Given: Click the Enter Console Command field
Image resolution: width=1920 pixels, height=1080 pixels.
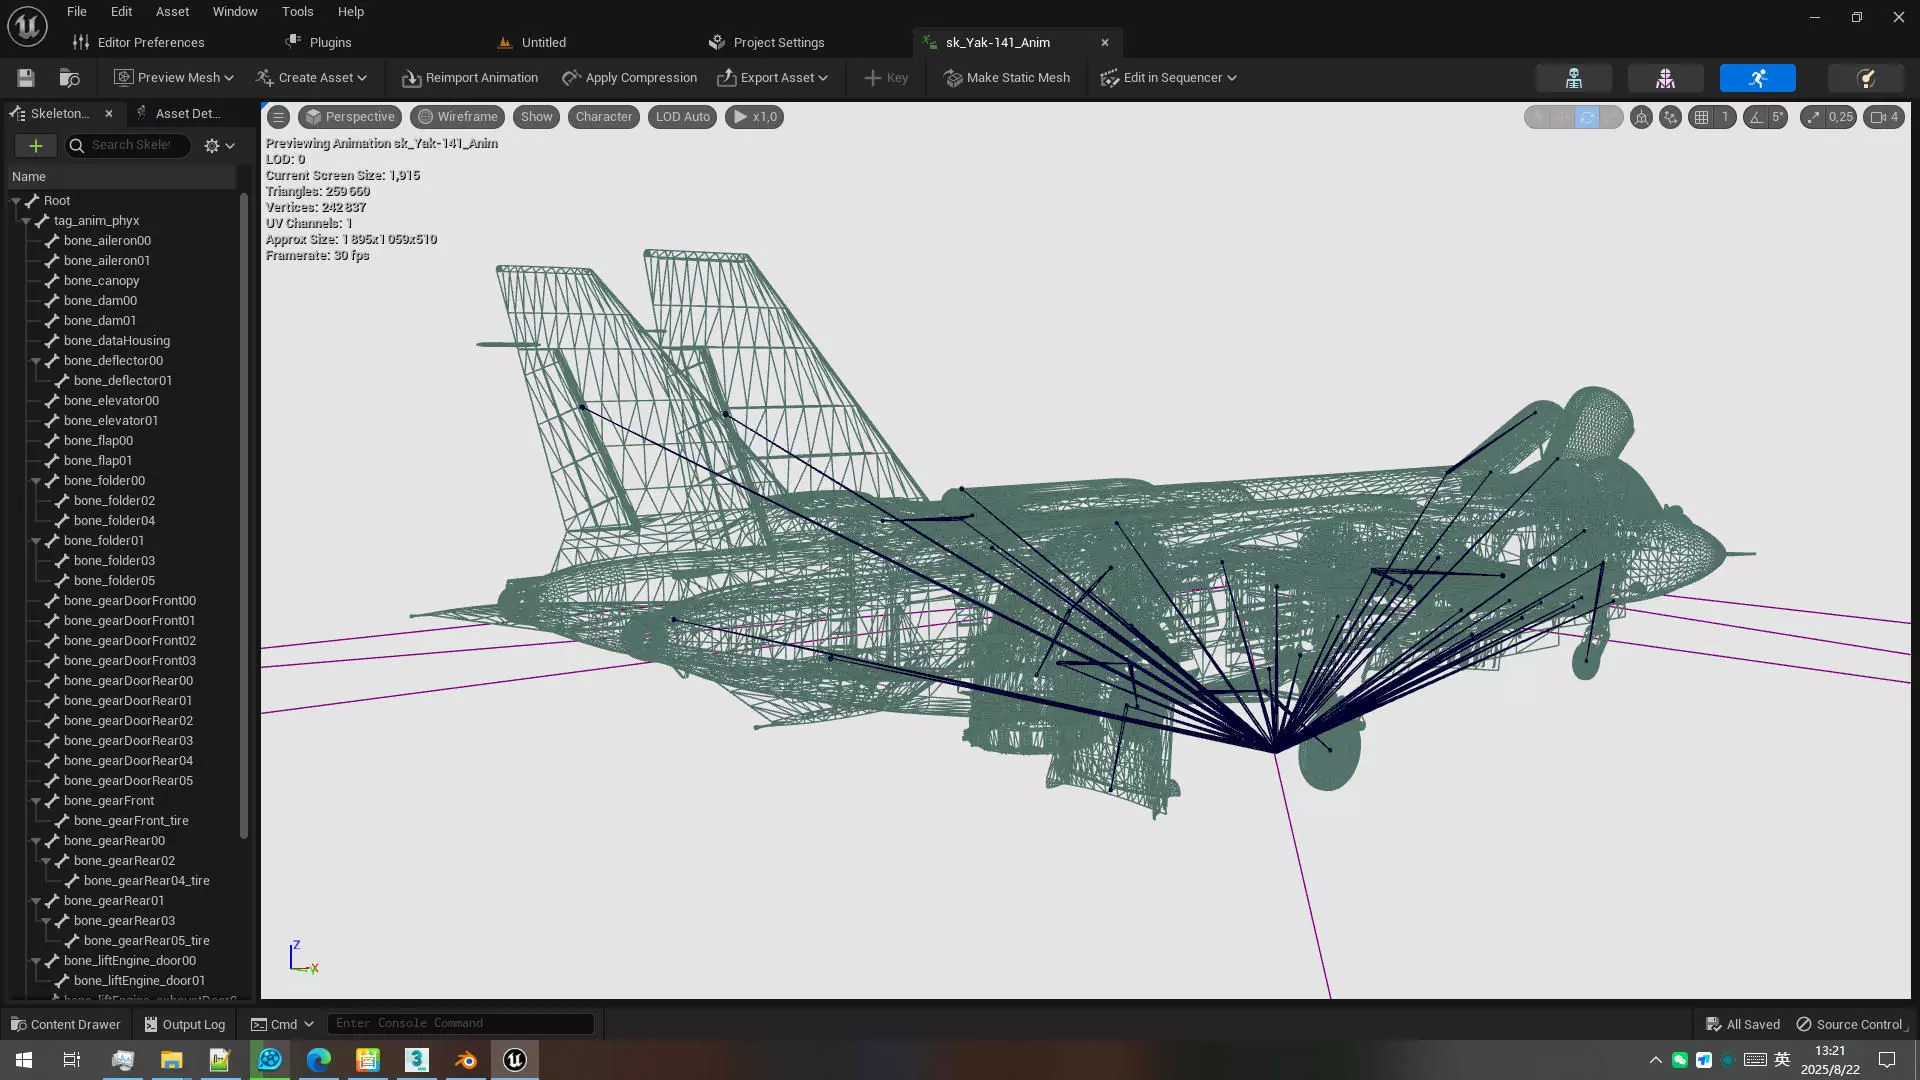Looking at the screenshot, I should click(461, 1024).
